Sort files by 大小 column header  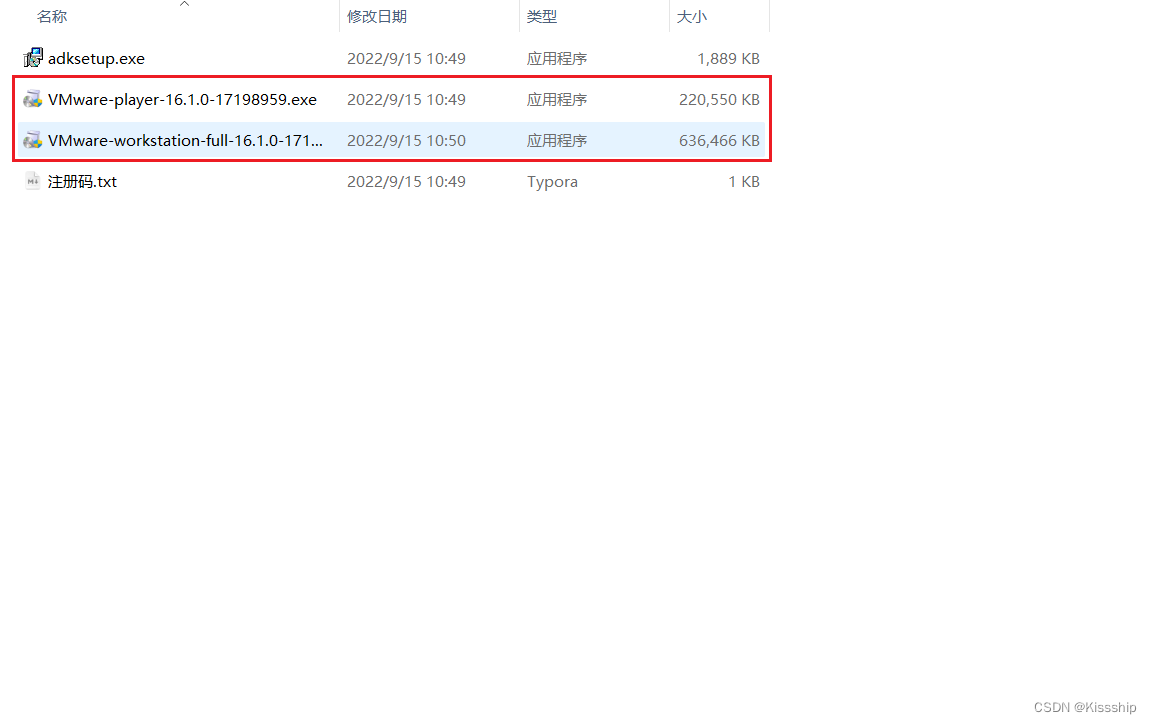pos(691,17)
